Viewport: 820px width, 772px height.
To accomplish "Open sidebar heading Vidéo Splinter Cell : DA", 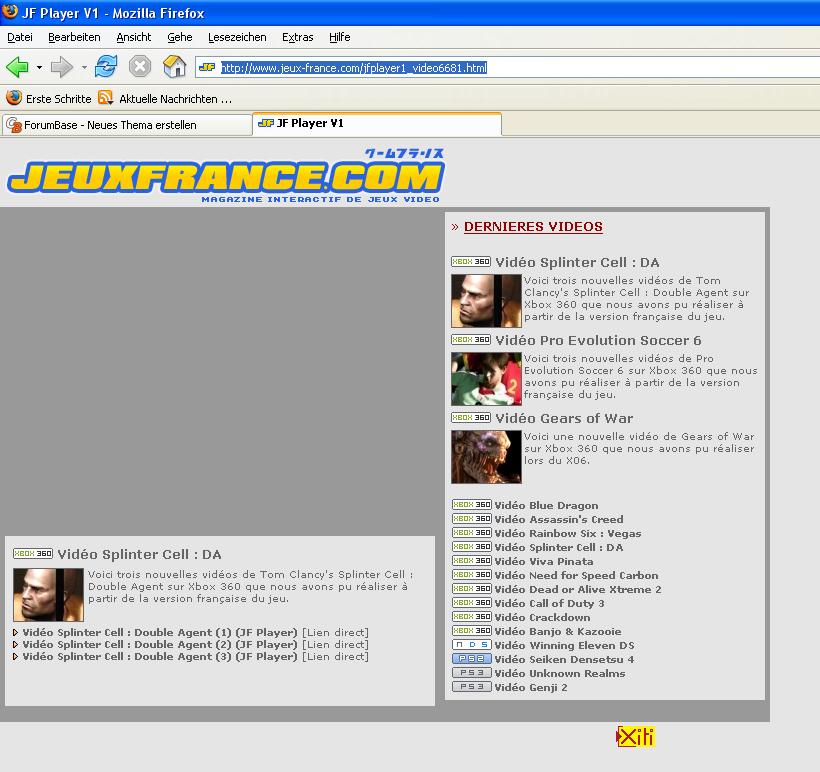I will 577,262.
